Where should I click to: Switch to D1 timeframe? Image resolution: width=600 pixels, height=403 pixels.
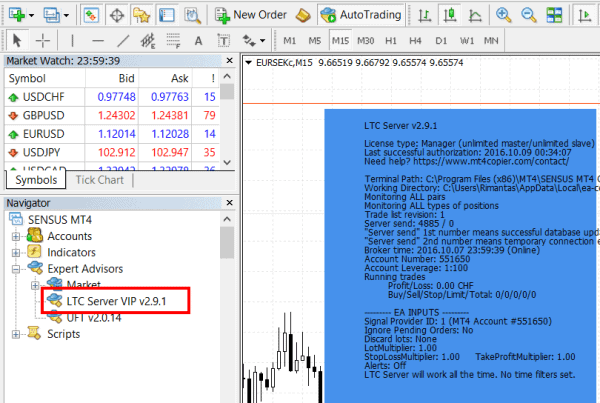[x=441, y=41]
